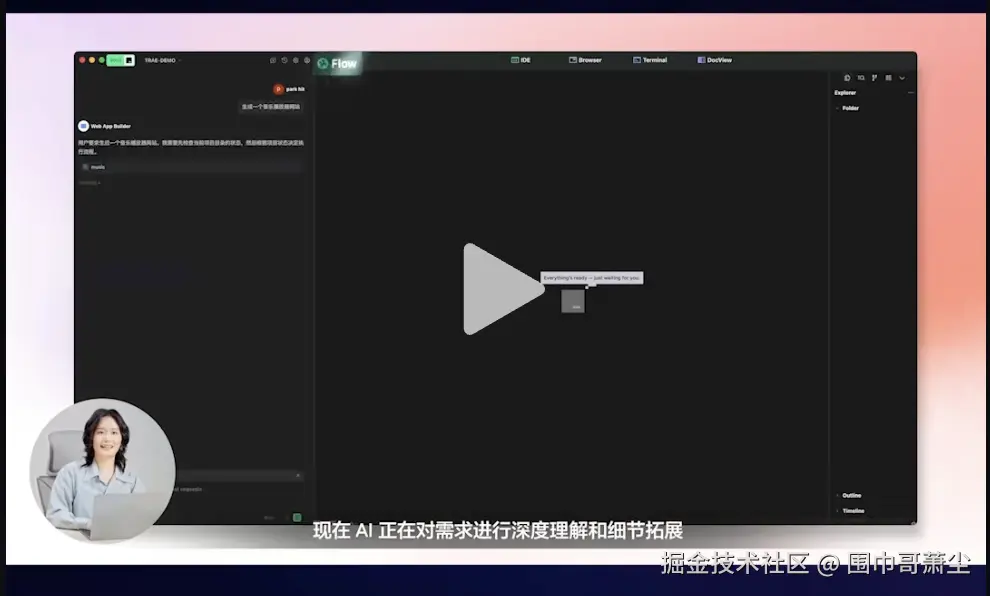
Task: Open the chevron dropdown beside the panel icons
Action: click(x=902, y=78)
